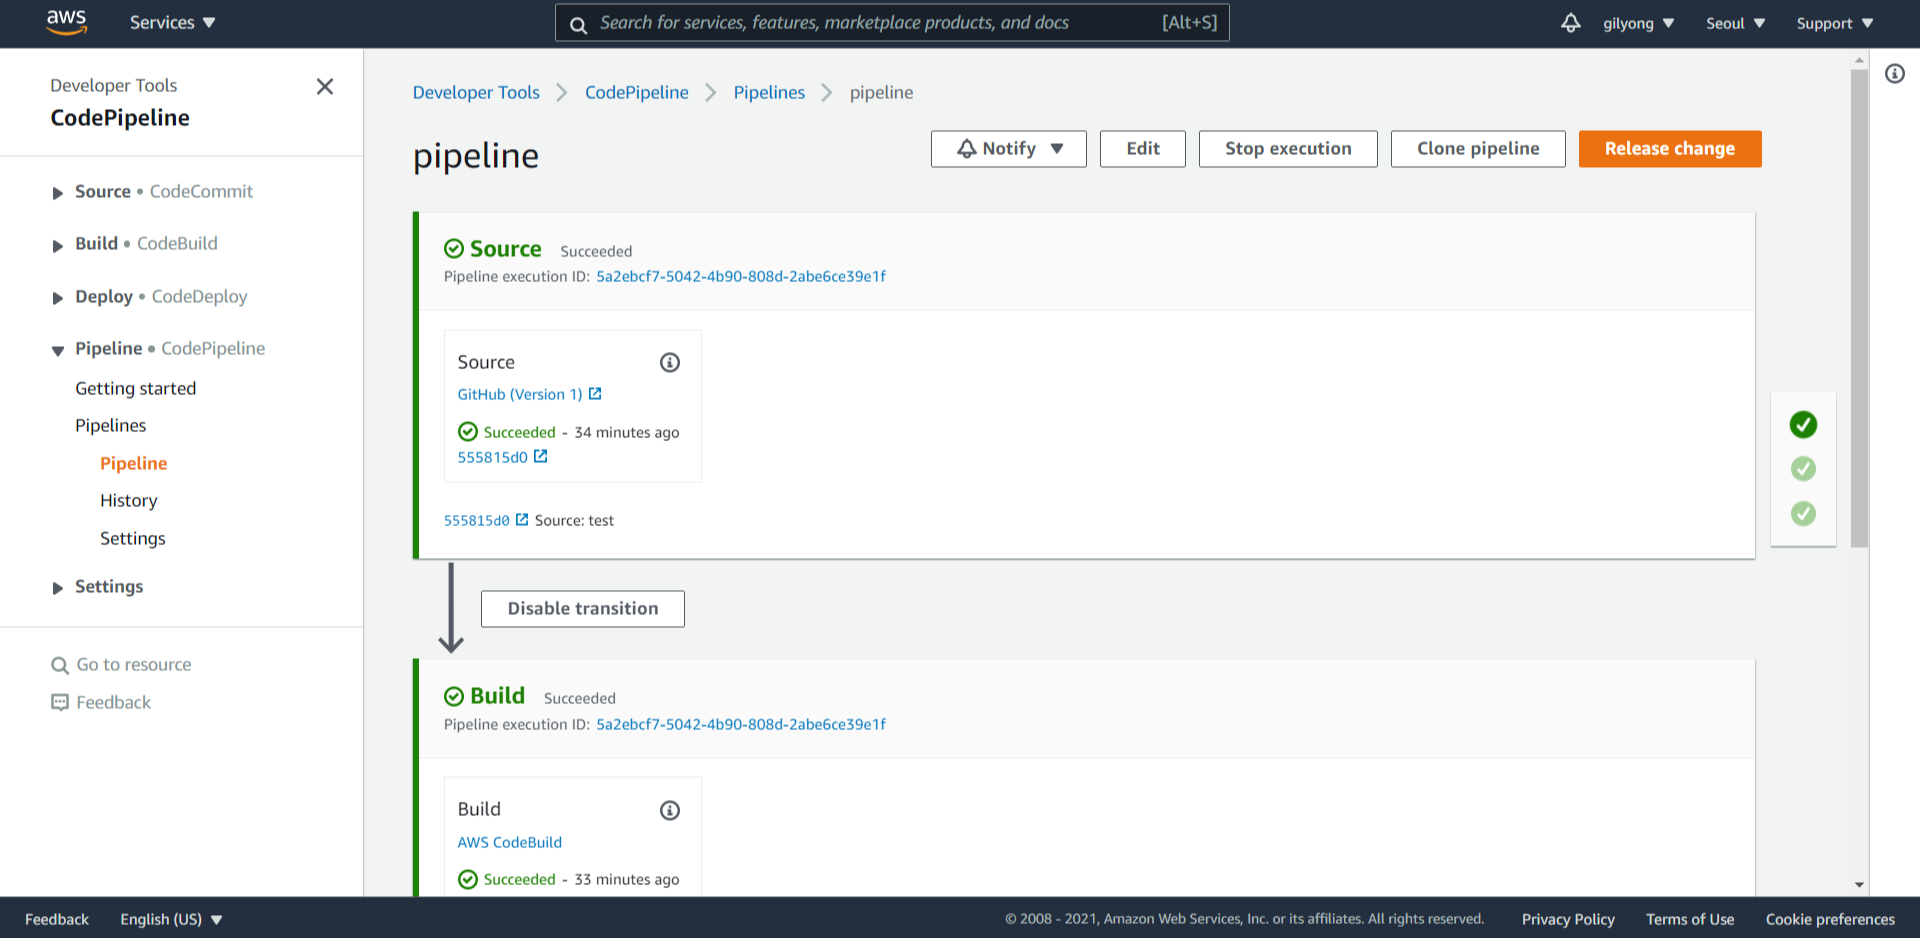The image size is (1920, 938).
Task: Click external link icon next to 555815d0 in card
Action: pyautogui.click(x=541, y=456)
